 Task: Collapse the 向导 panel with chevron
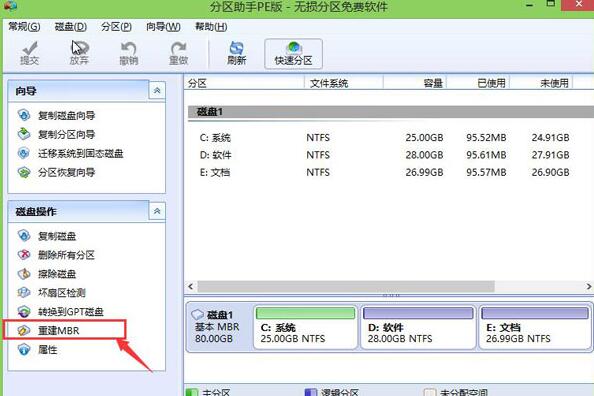(x=157, y=91)
